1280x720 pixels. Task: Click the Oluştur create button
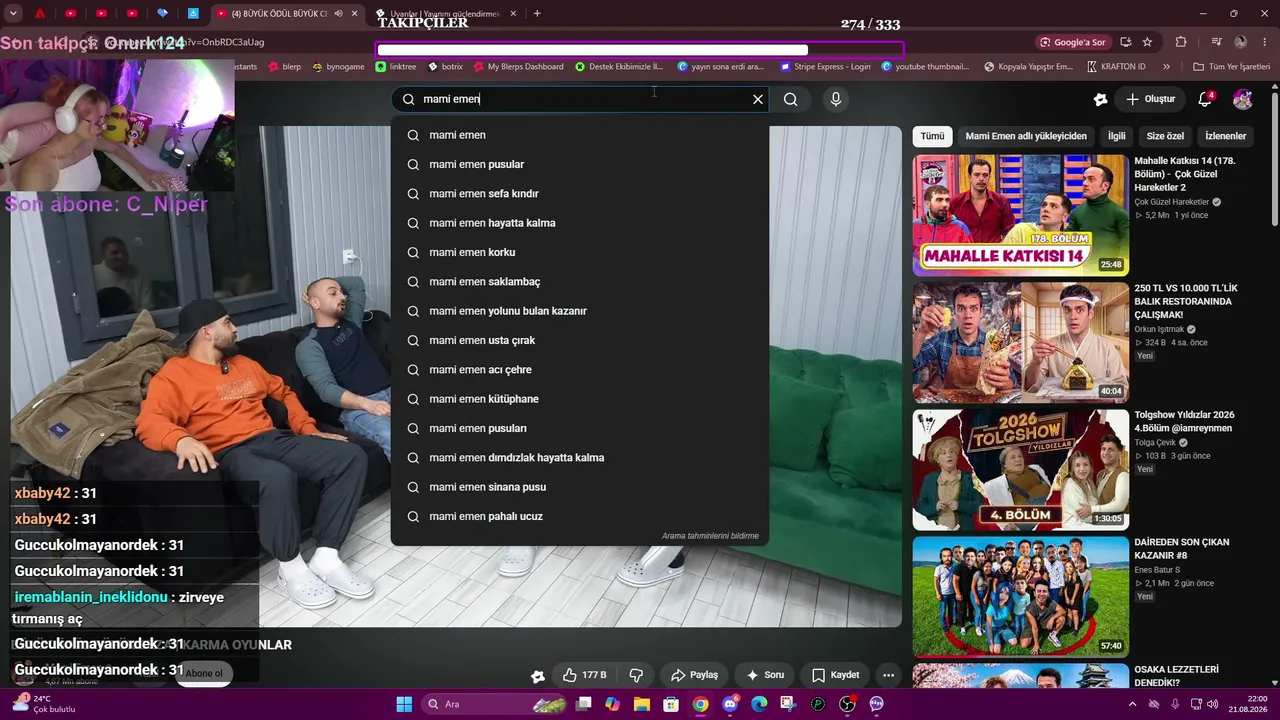point(1150,99)
